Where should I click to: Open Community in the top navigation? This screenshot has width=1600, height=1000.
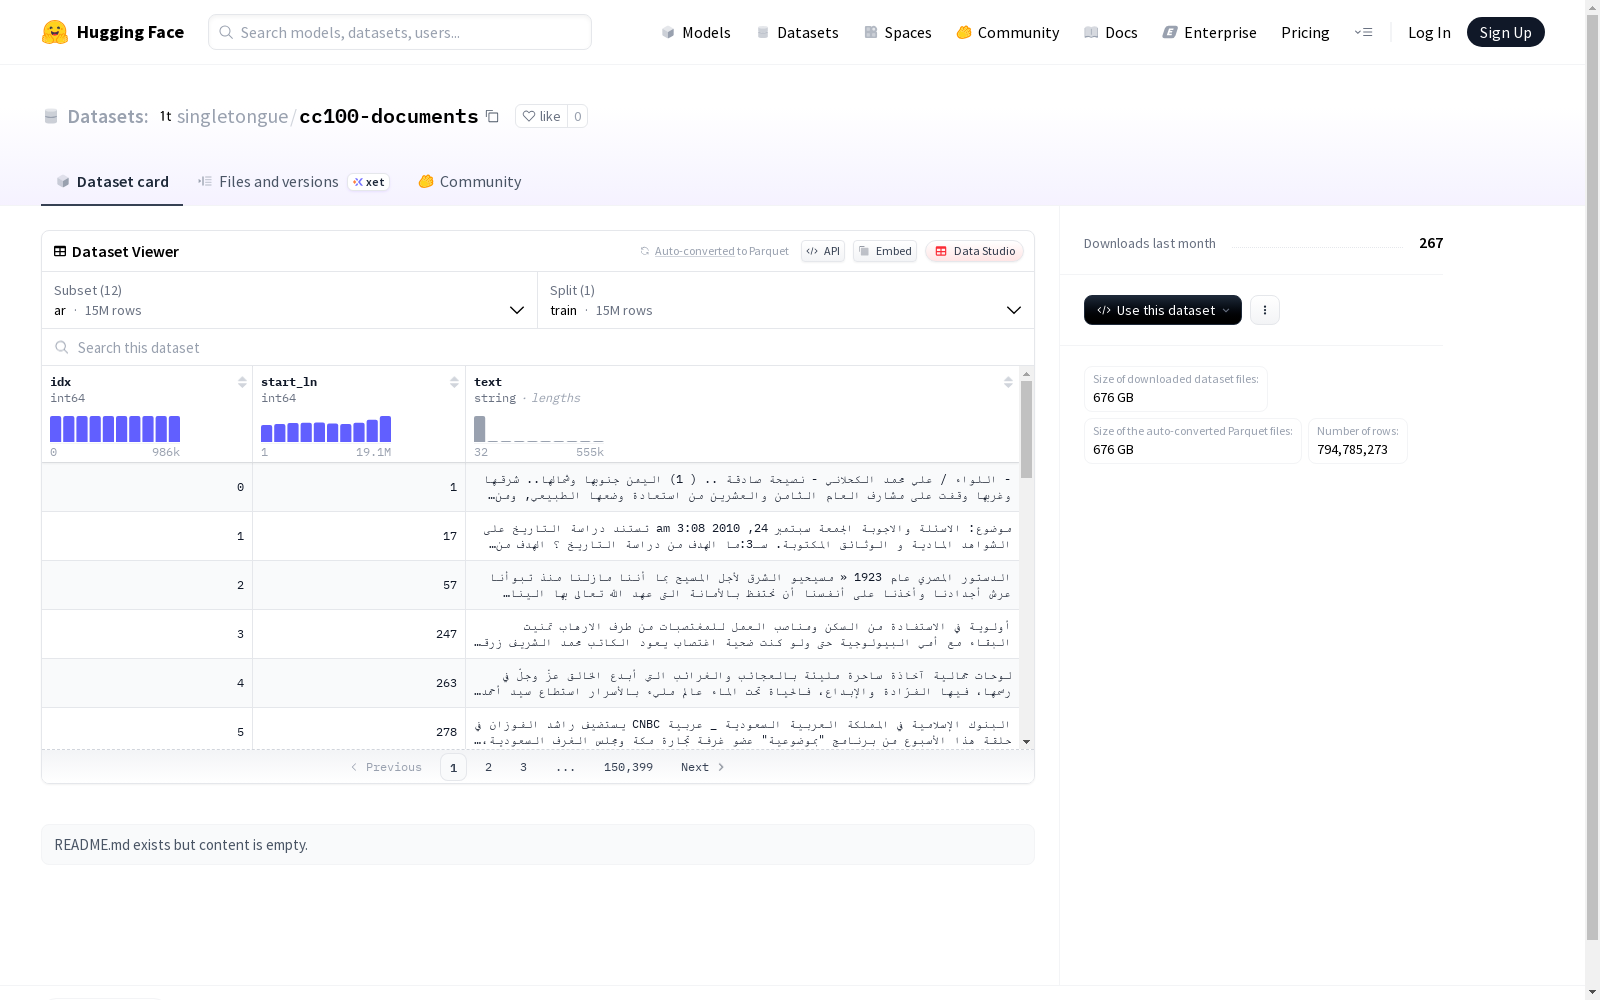[x=1008, y=32]
